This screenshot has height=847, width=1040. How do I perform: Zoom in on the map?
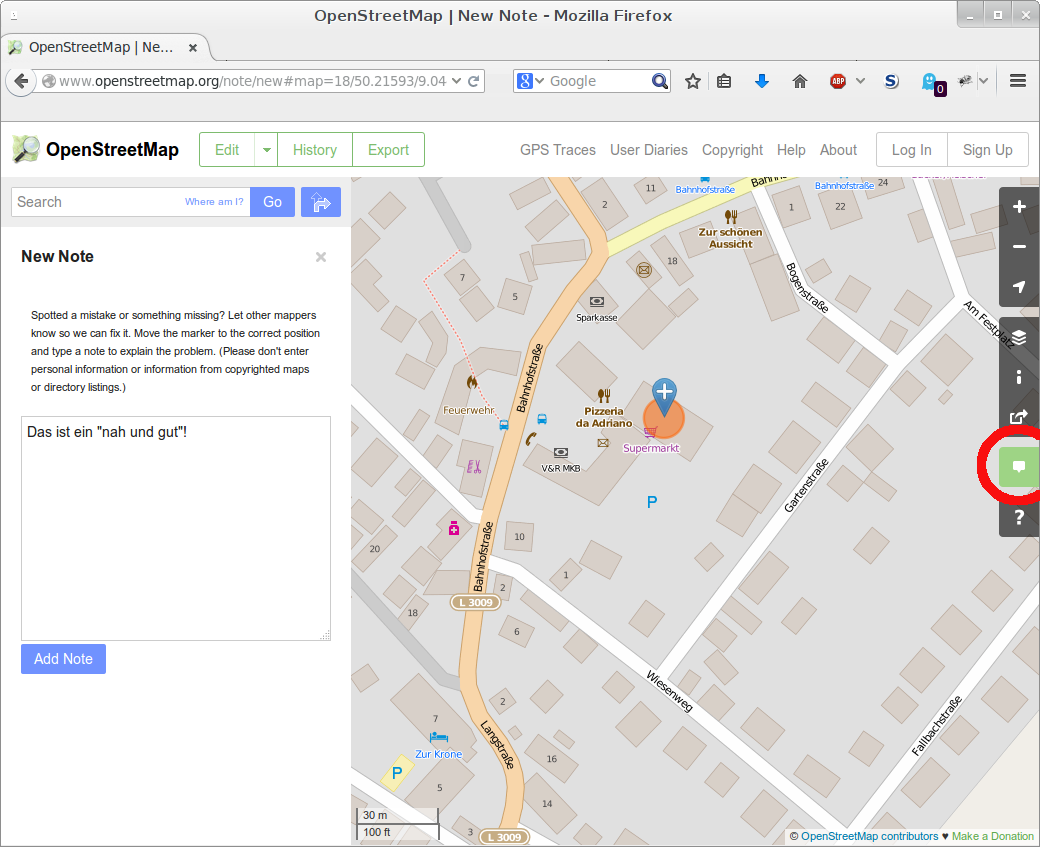coord(1019,207)
